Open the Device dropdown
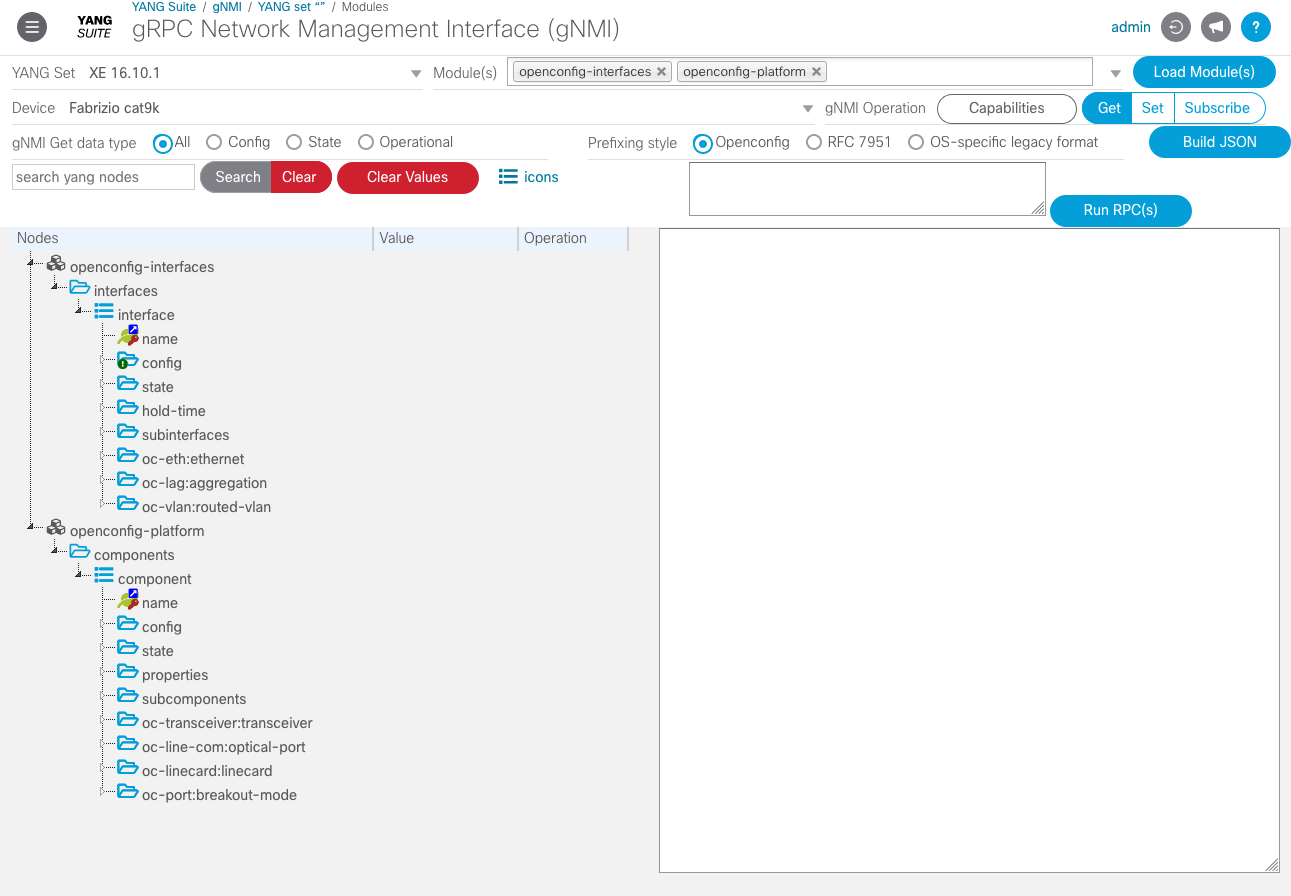This screenshot has height=896, width=1291. (x=807, y=109)
